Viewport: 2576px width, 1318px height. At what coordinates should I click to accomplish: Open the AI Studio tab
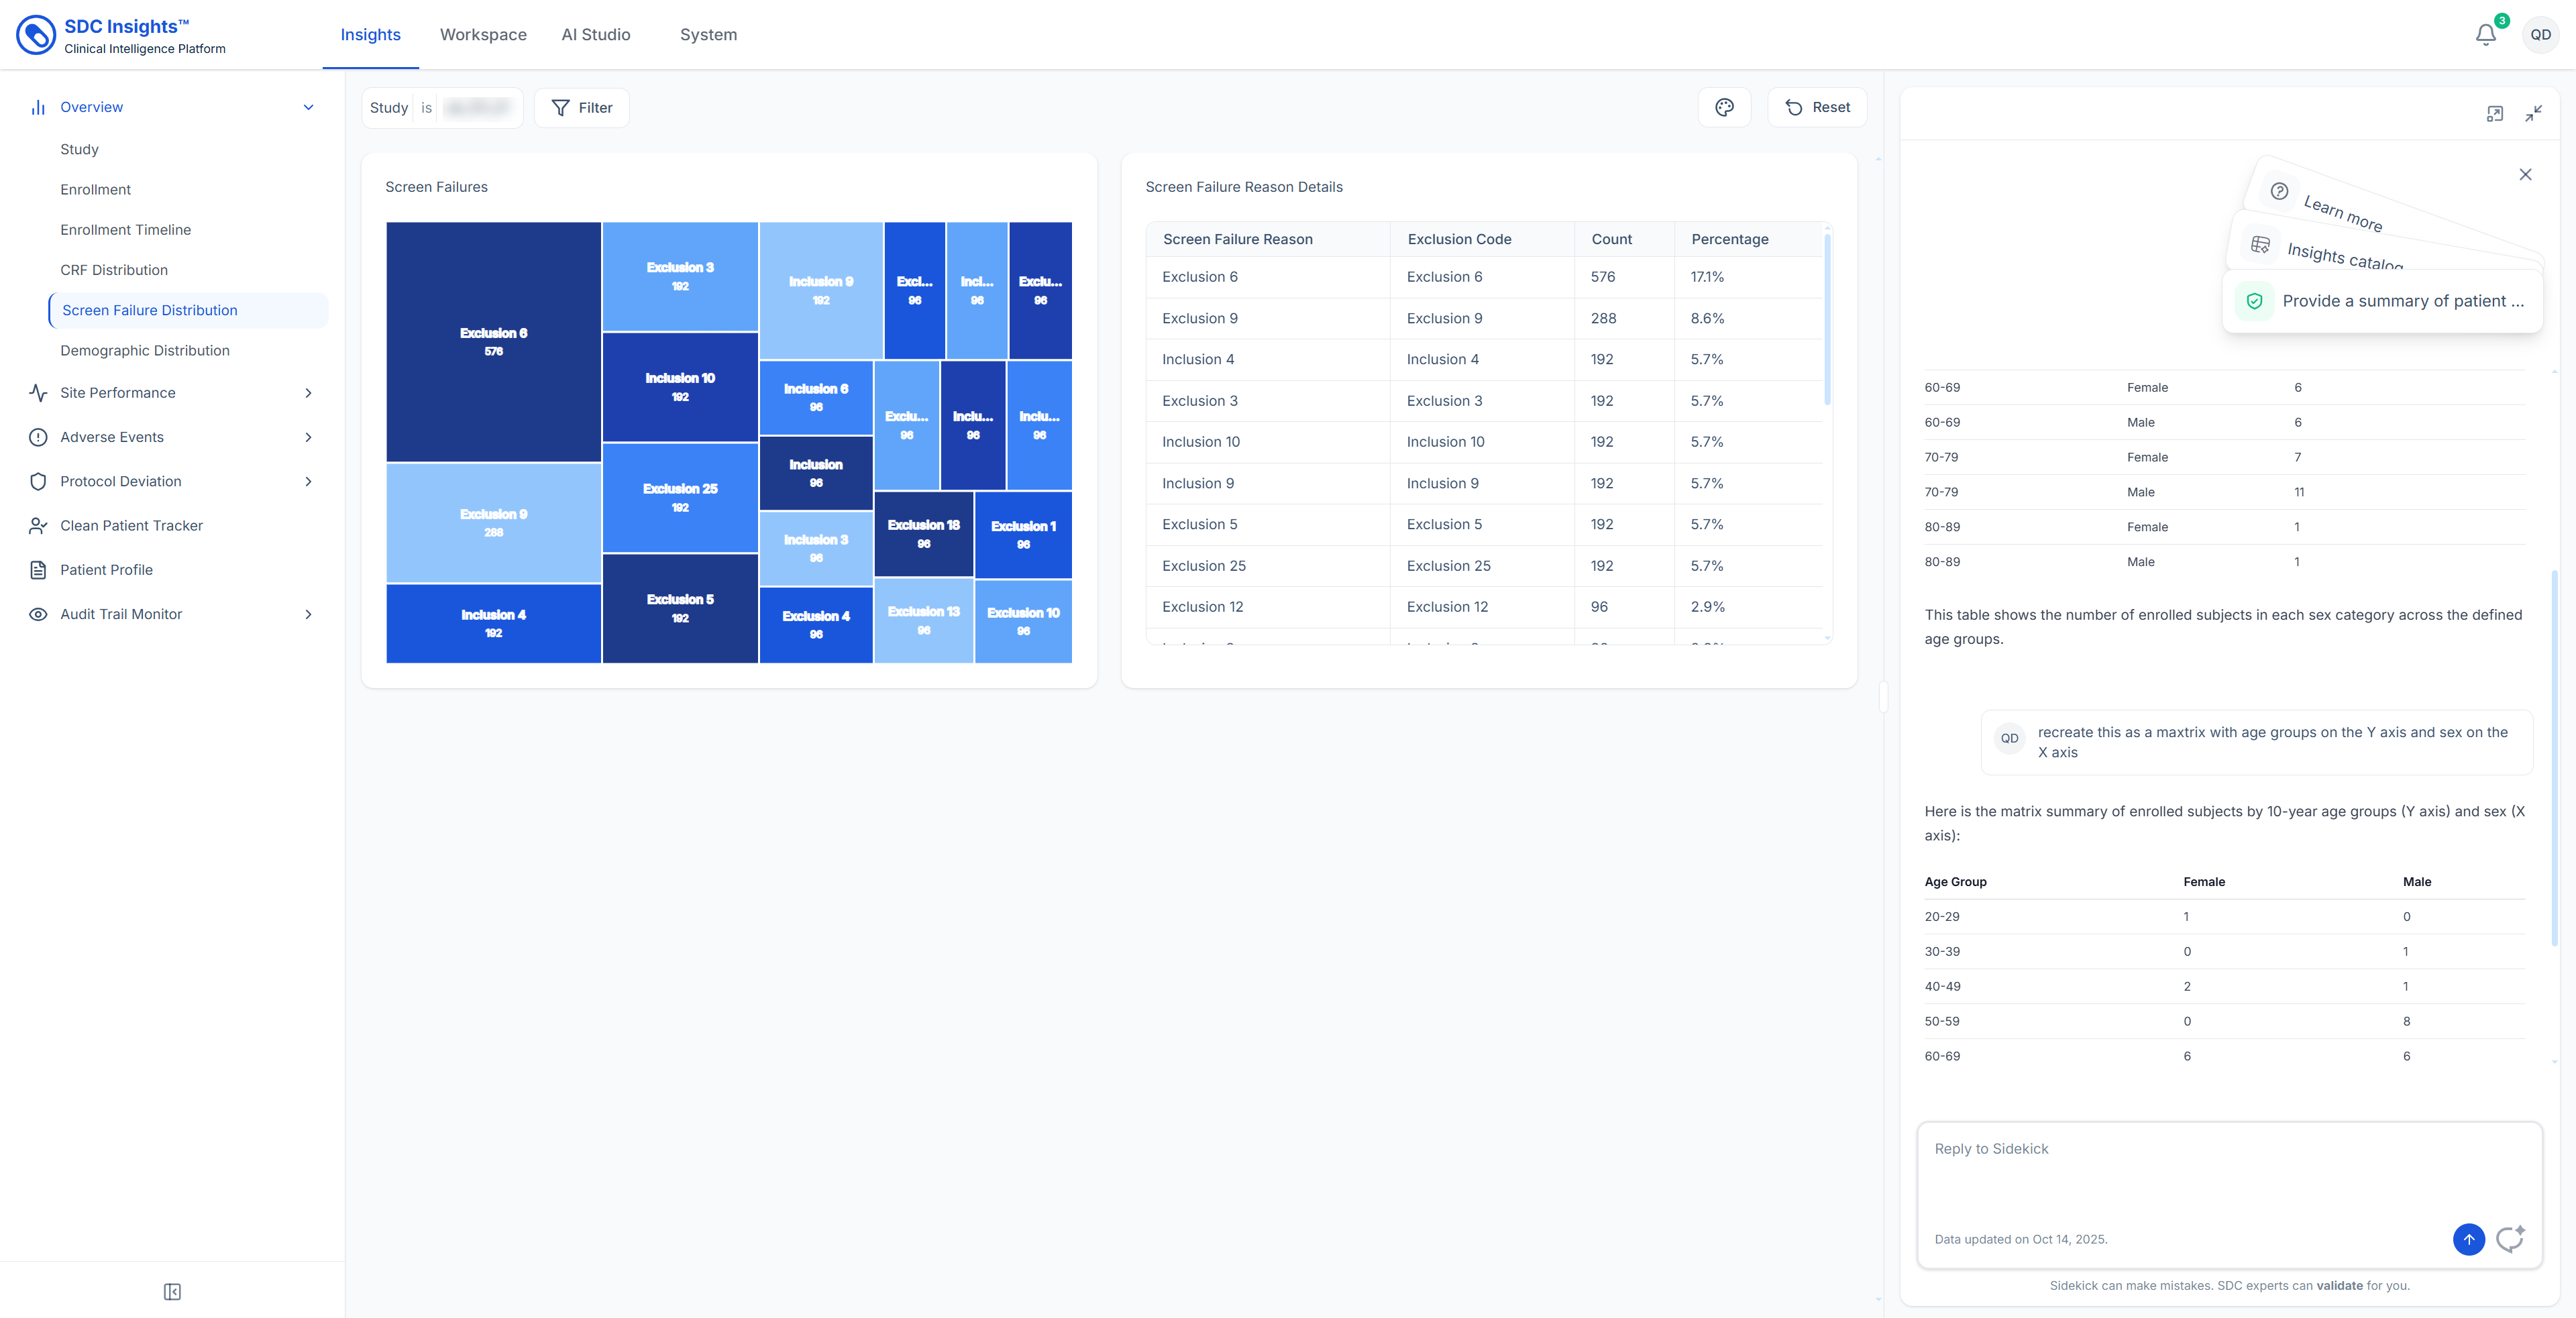596,35
